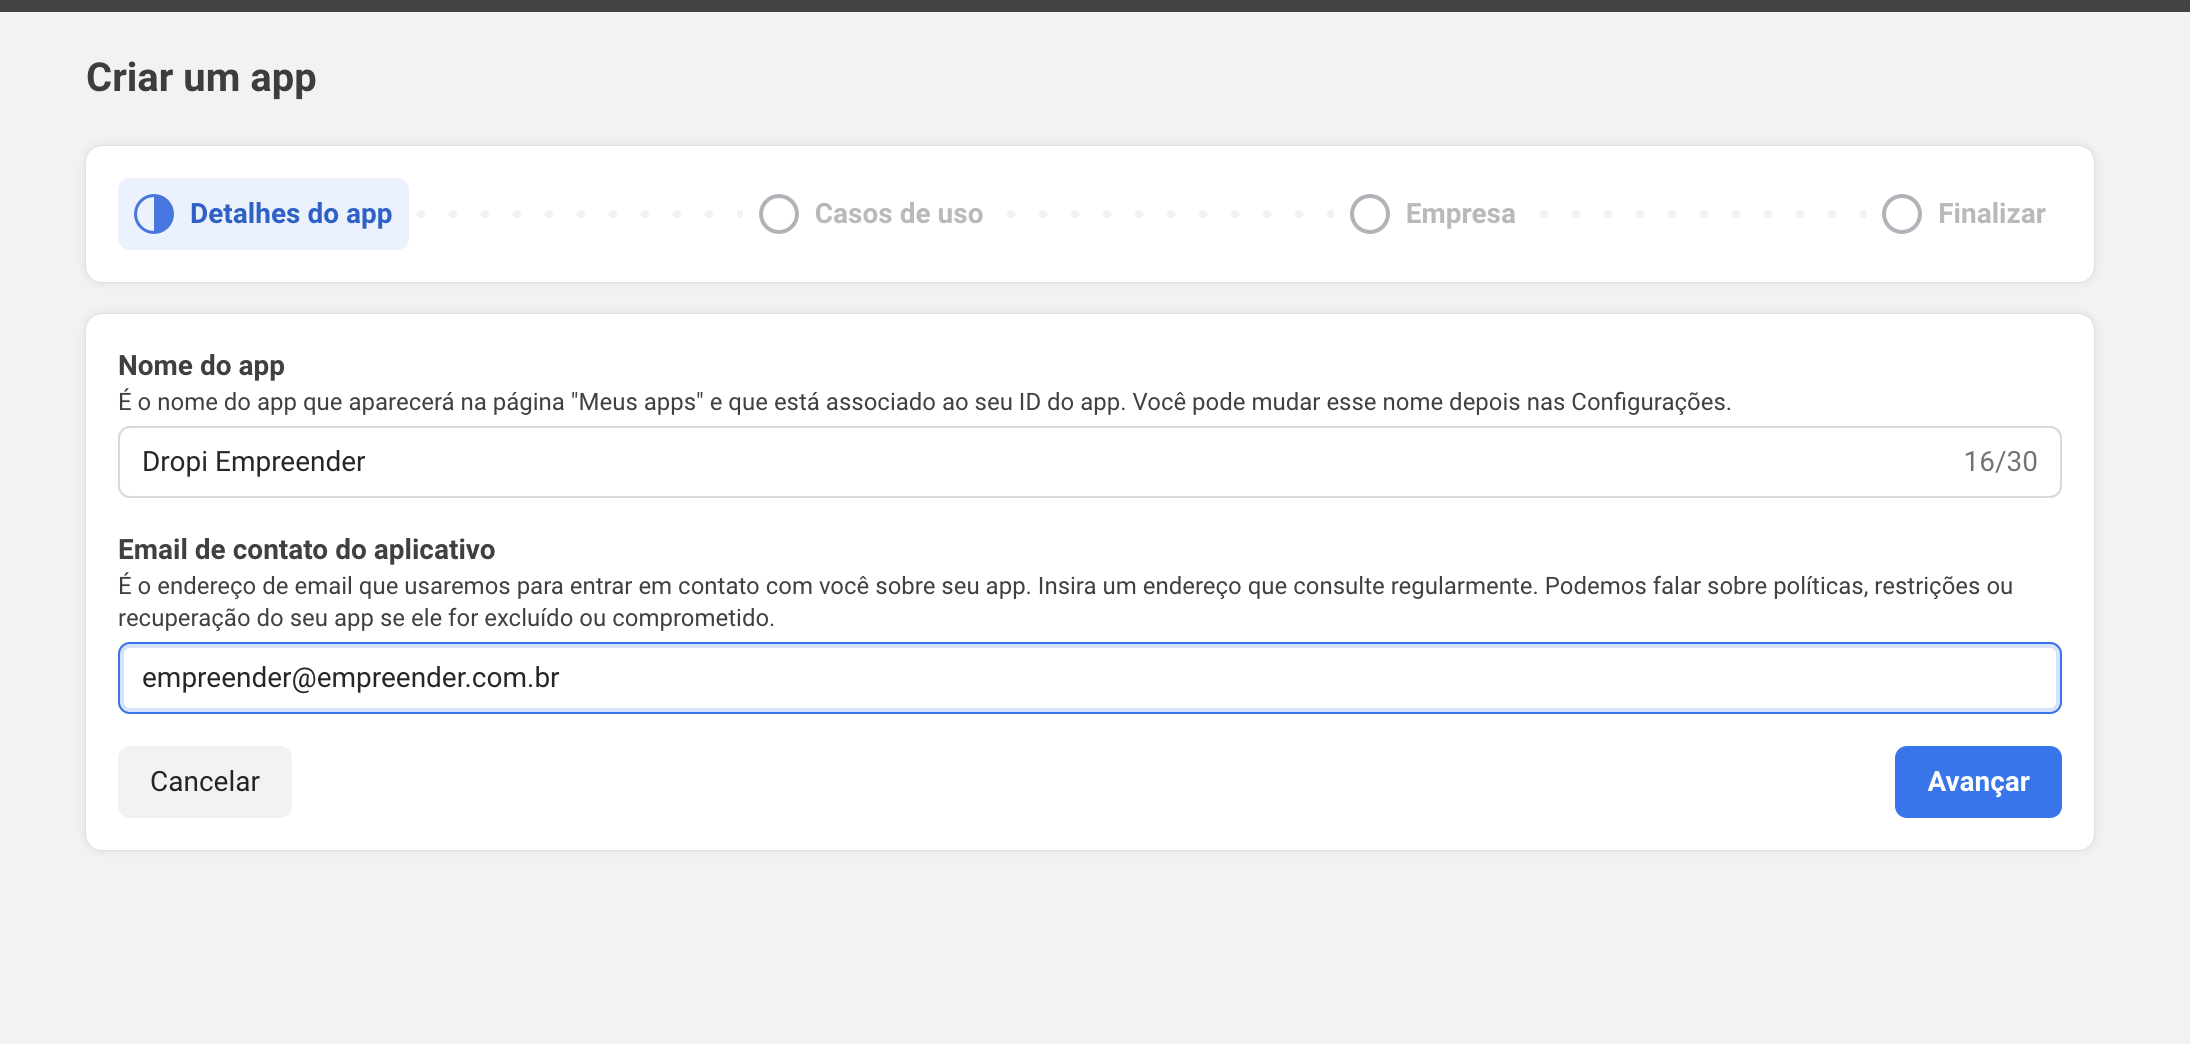Click the Email de contato do aplicativo label

click(306, 550)
